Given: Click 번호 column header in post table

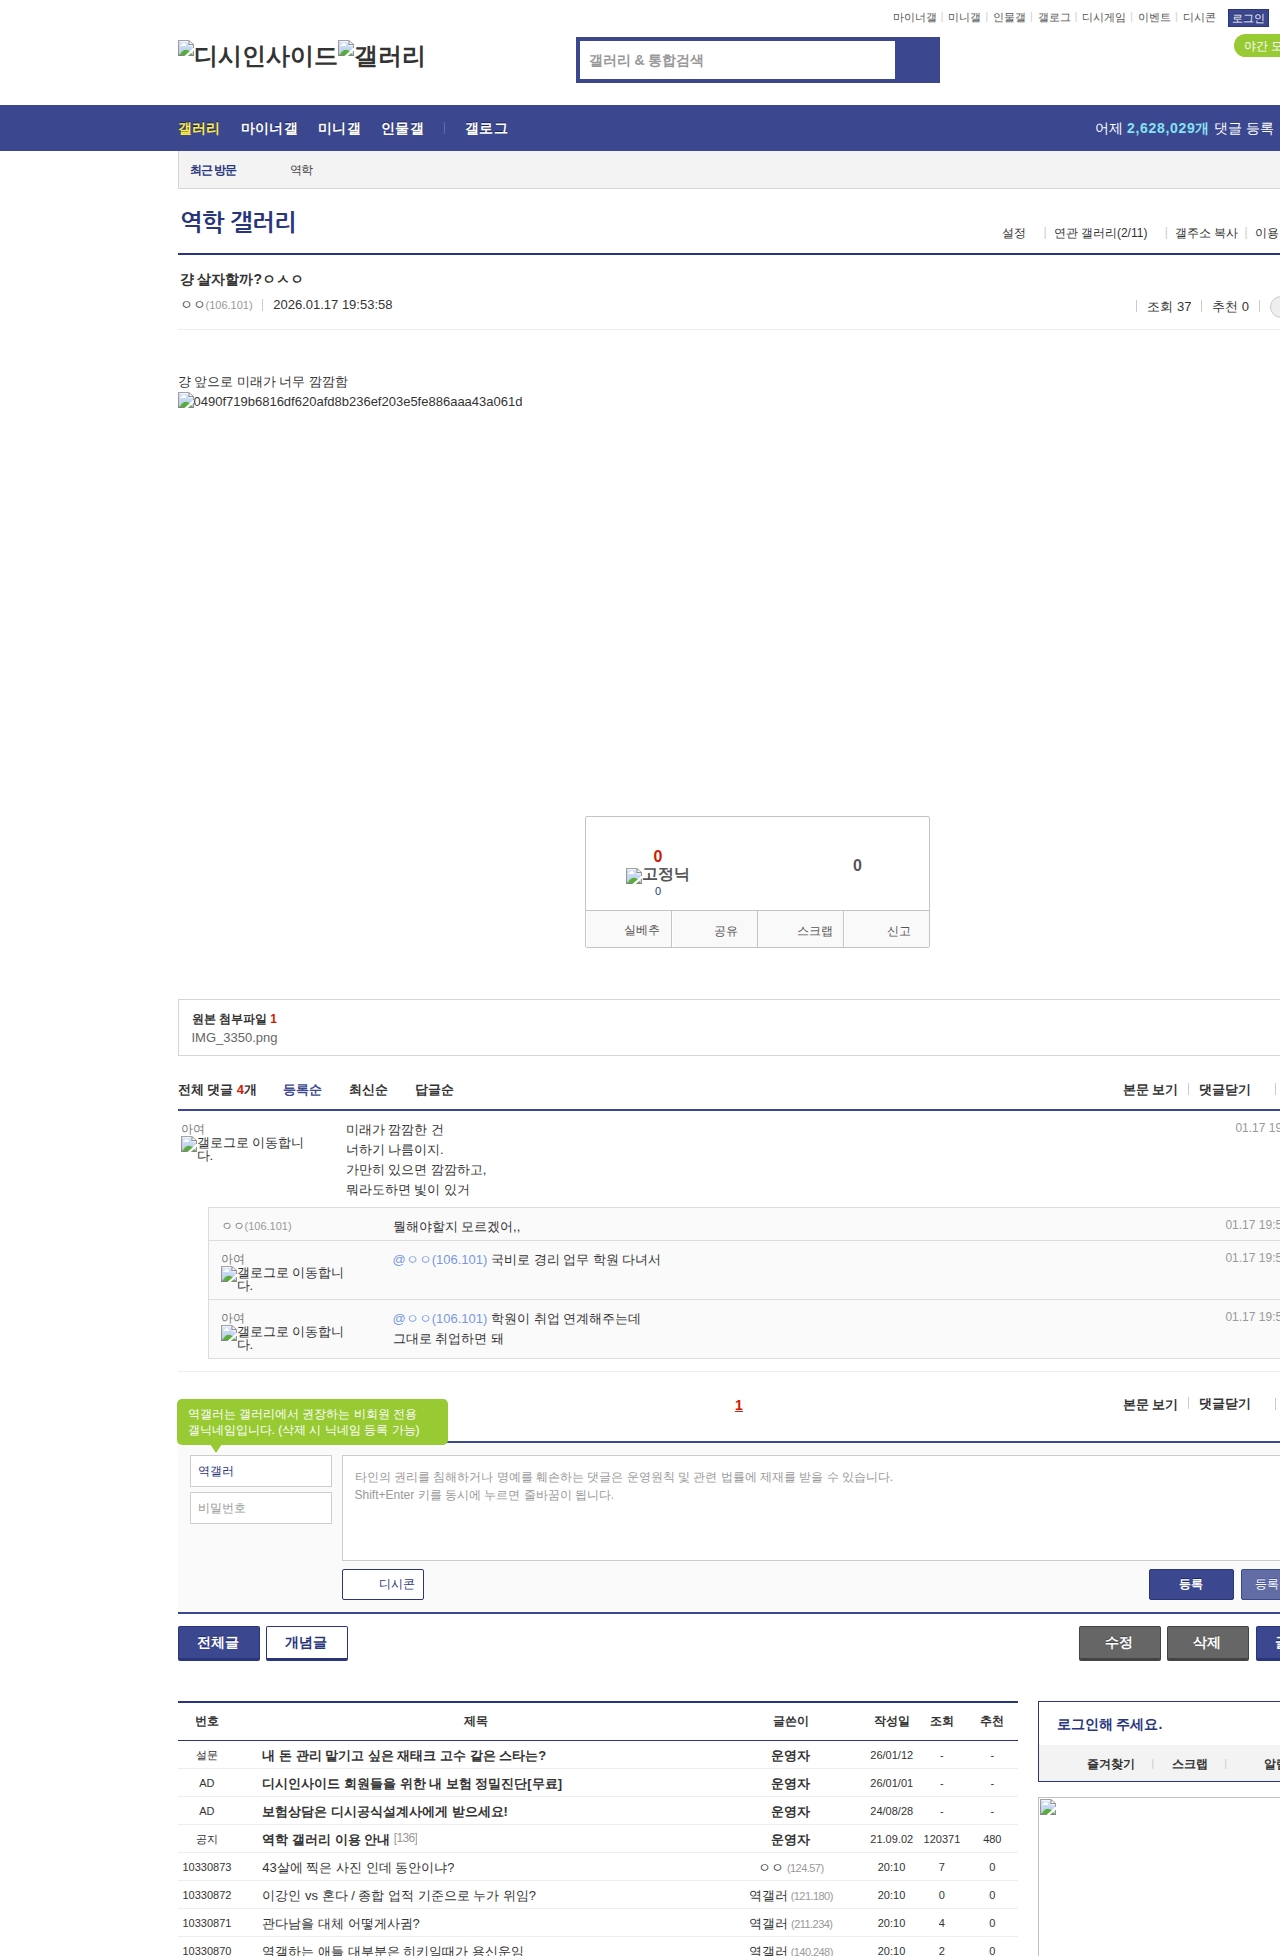Looking at the screenshot, I should pos(207,1721).
